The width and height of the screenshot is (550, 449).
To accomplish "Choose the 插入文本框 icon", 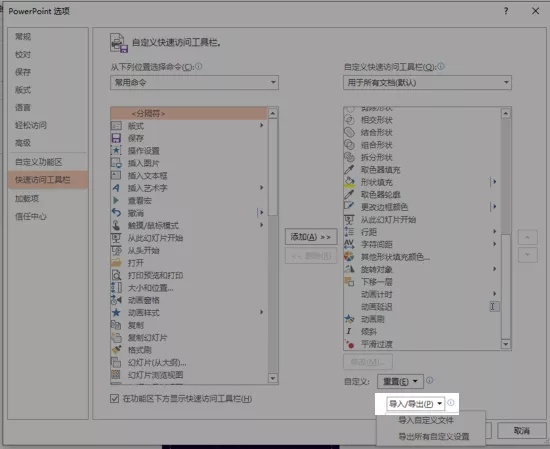I will (116, 175).
